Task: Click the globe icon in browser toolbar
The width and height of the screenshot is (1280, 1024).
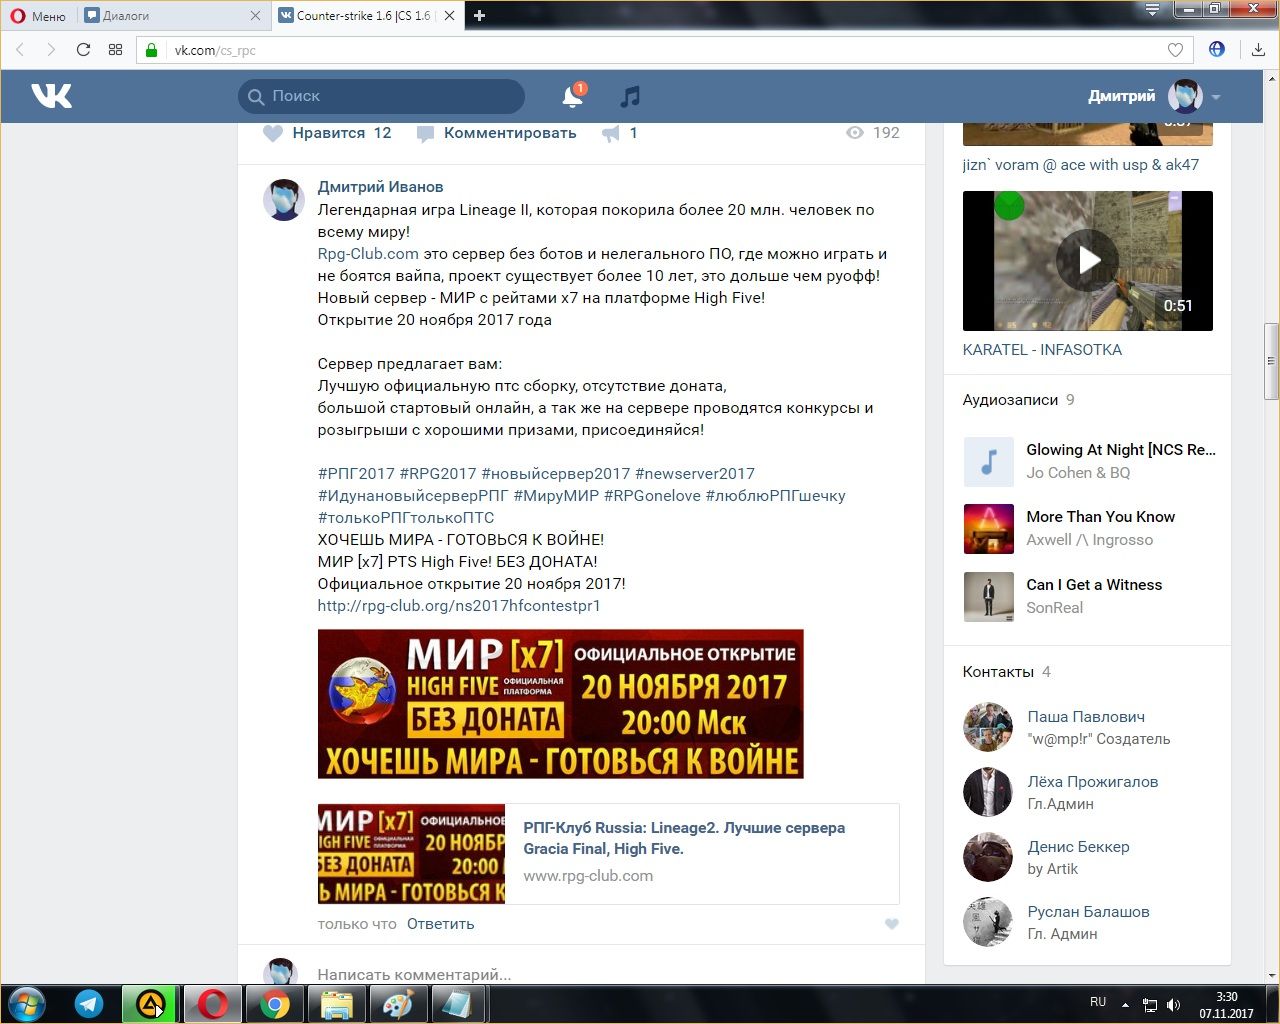Action: [x=1217, y=49]
